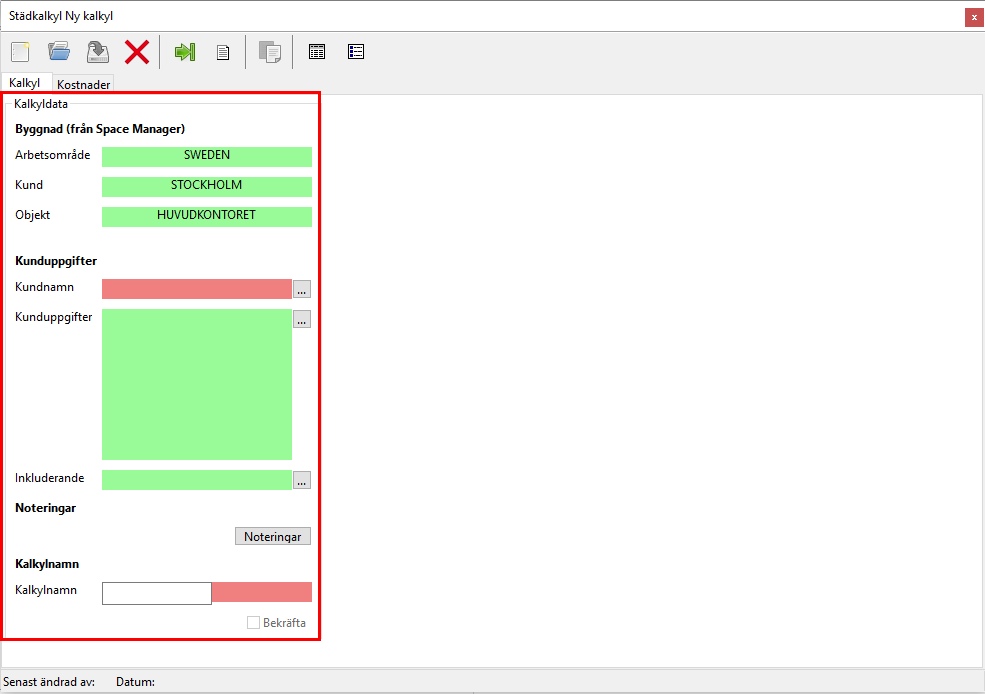Click the red X delete icon

click(136, 52)
